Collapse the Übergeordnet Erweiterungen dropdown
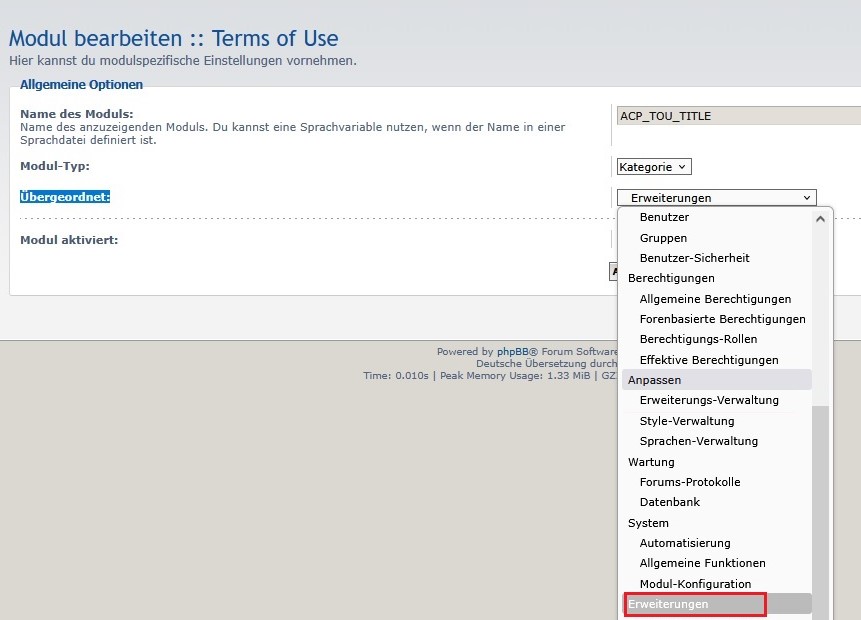 [716, 198]
